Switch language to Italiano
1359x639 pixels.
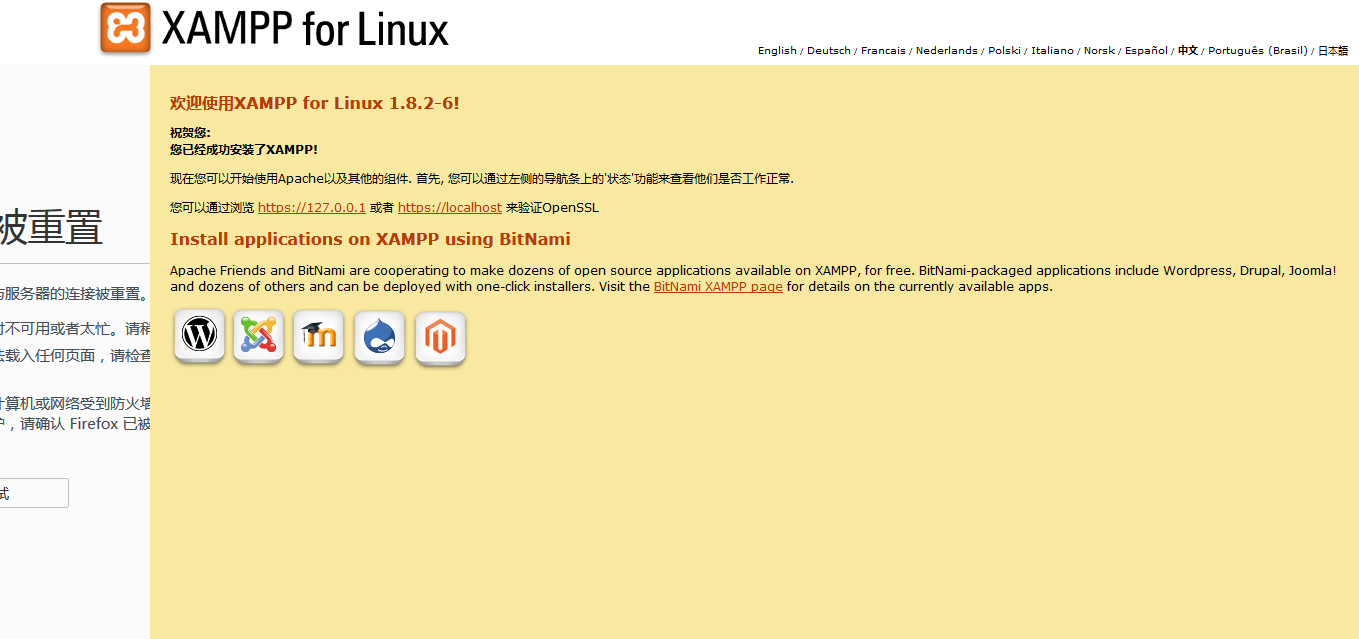click(x=1053, y=51)
